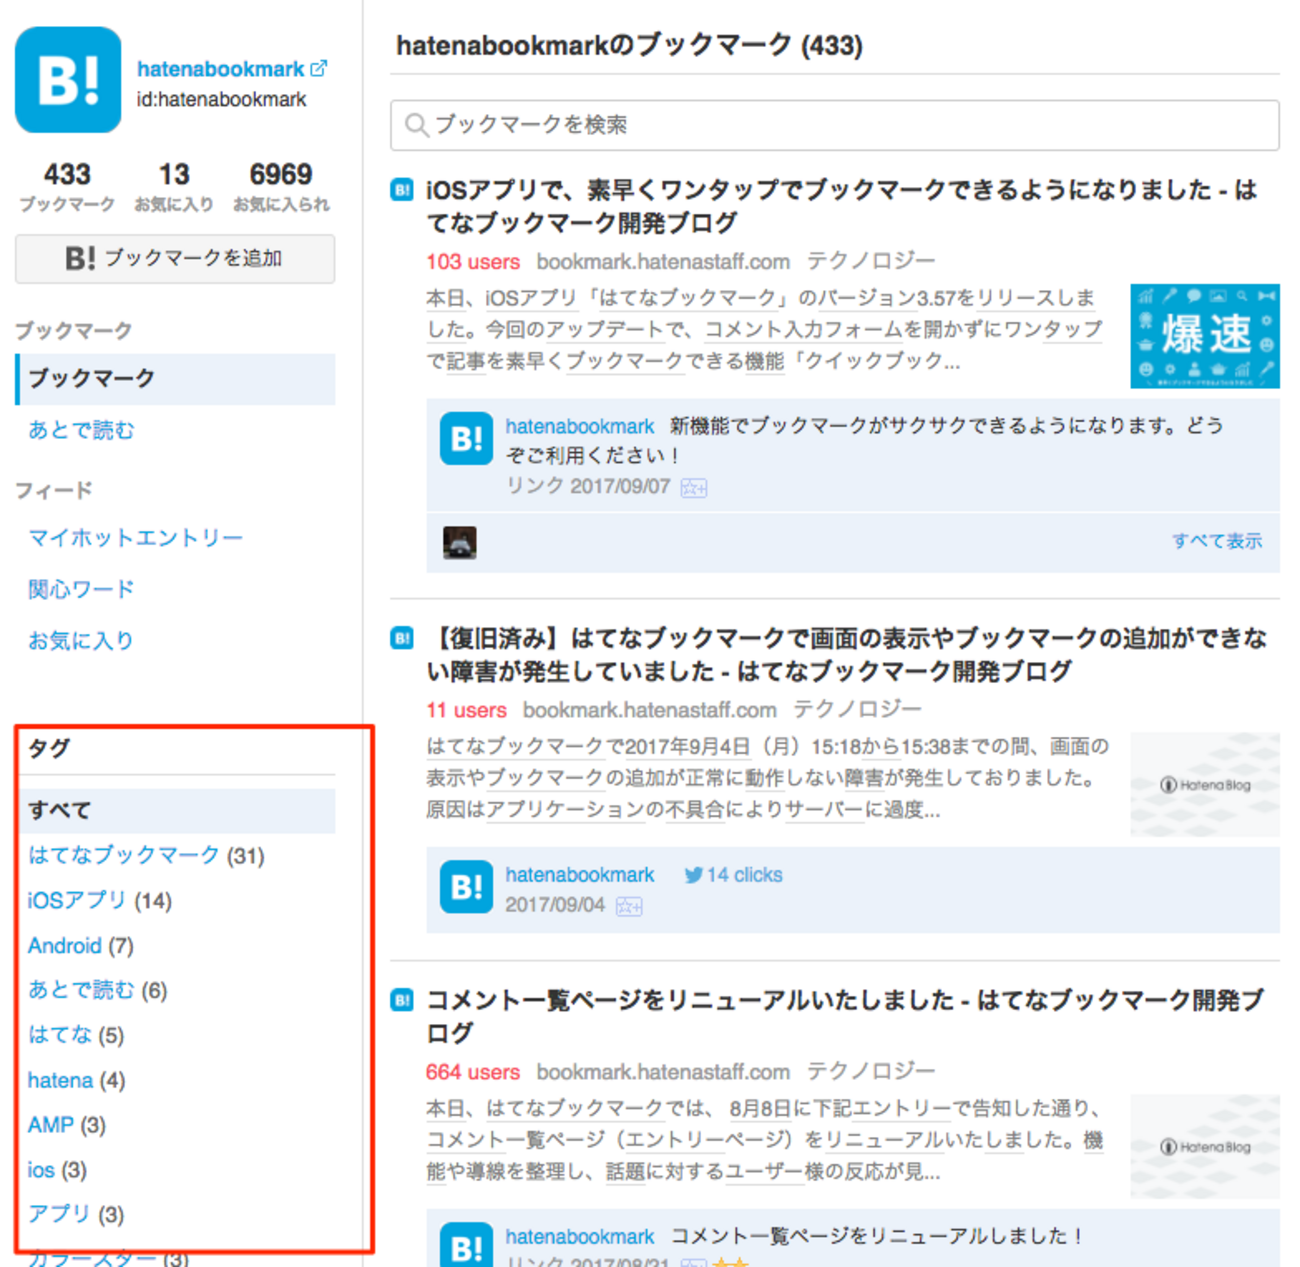Viewport: 1300px width, 1267px height.
Task: Open the hatenabookmark profile name link
Action: click(x=221, y=69)
